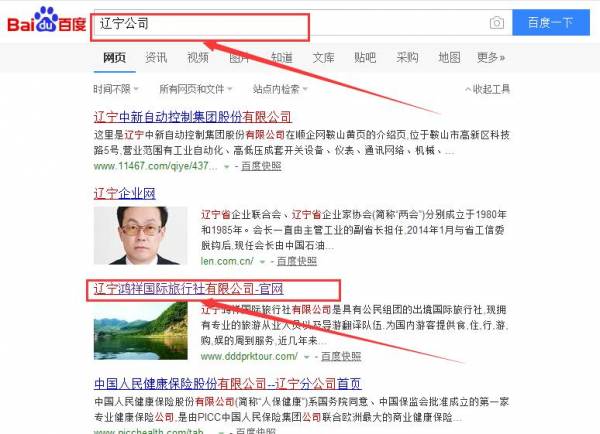Click the 百度一下 search button
This screenshot has height=434, width=600.
tap(551, 23)
